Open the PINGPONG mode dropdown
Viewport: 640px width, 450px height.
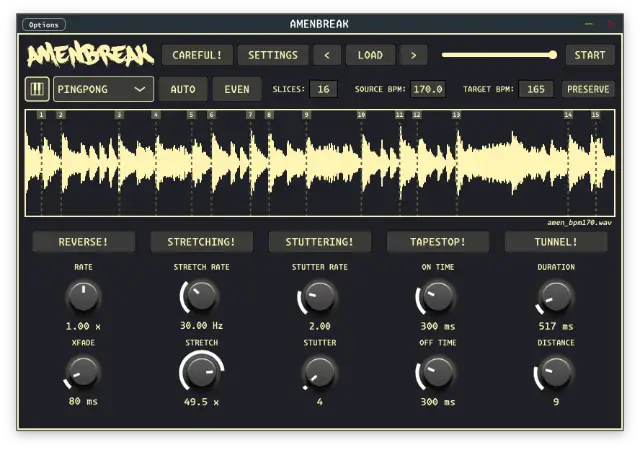point(103,89)
